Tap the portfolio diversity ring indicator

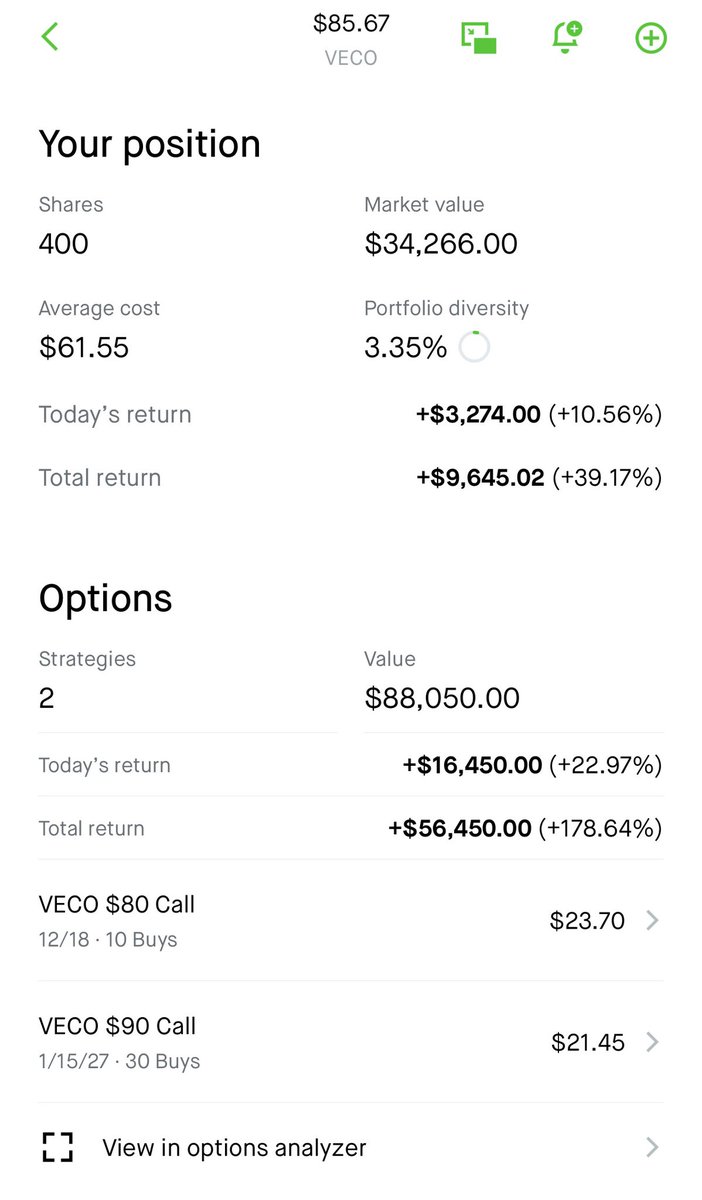[474, 347]
